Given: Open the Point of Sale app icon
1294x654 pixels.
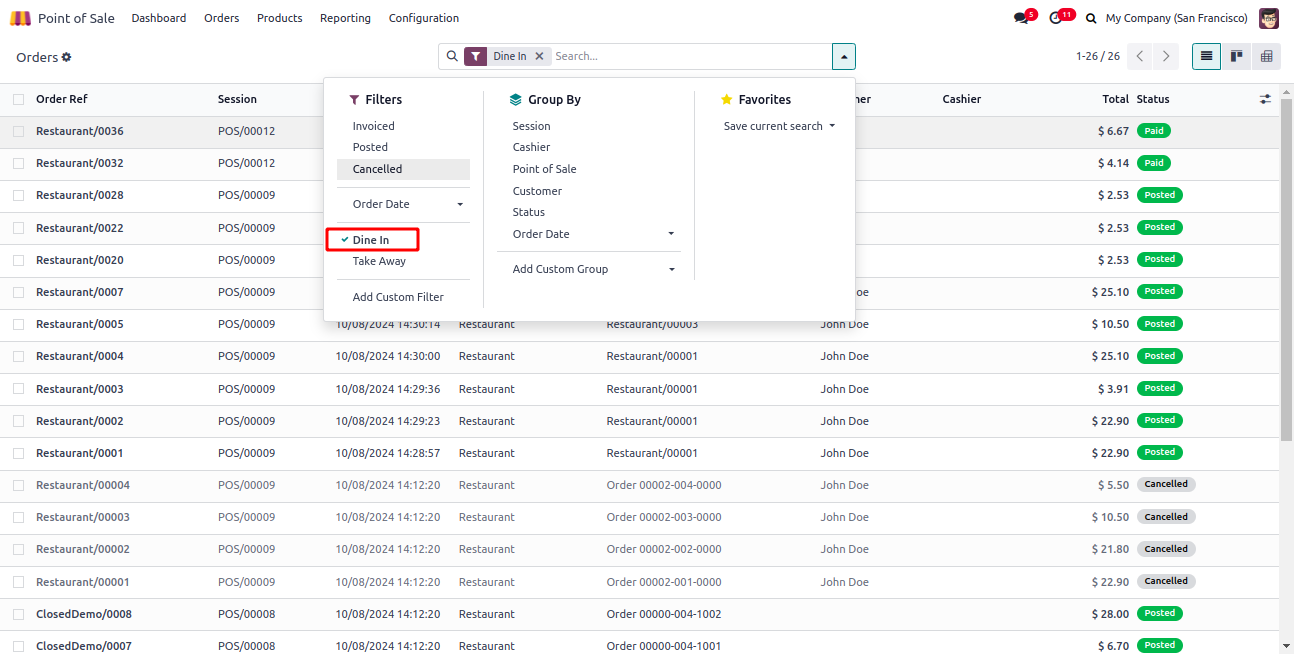Looking at the screenshot, I should [20, 18].
